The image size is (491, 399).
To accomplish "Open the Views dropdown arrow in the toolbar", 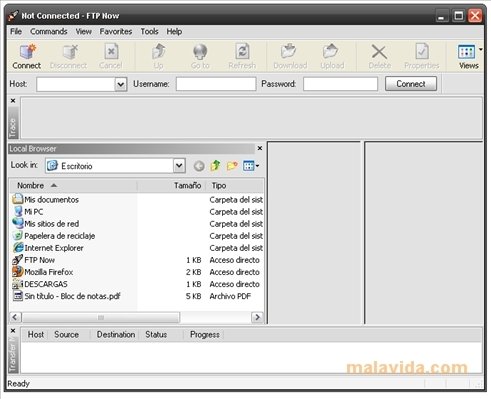I will pyautogui.click(x=480, y=50).
